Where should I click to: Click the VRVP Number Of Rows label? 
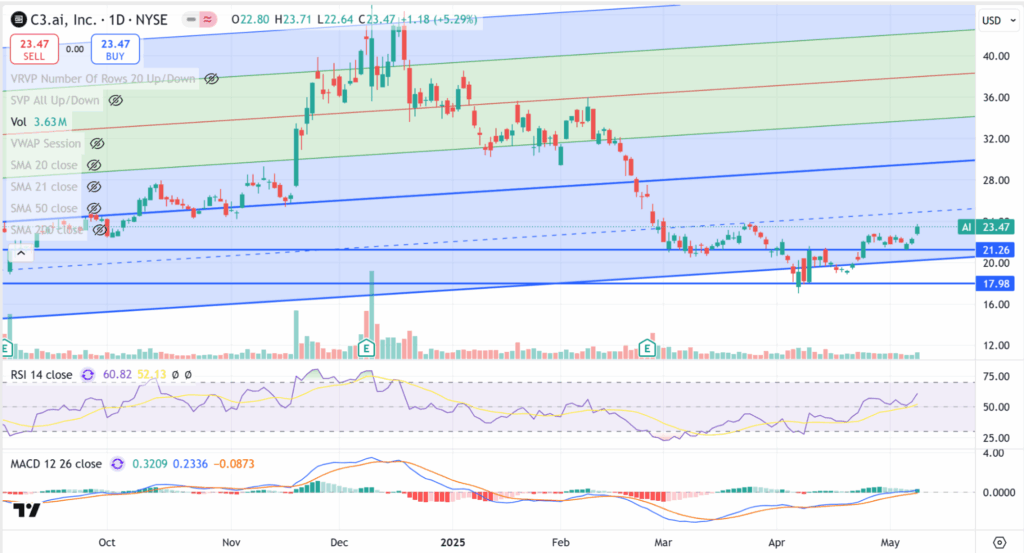tap(103, 79)
